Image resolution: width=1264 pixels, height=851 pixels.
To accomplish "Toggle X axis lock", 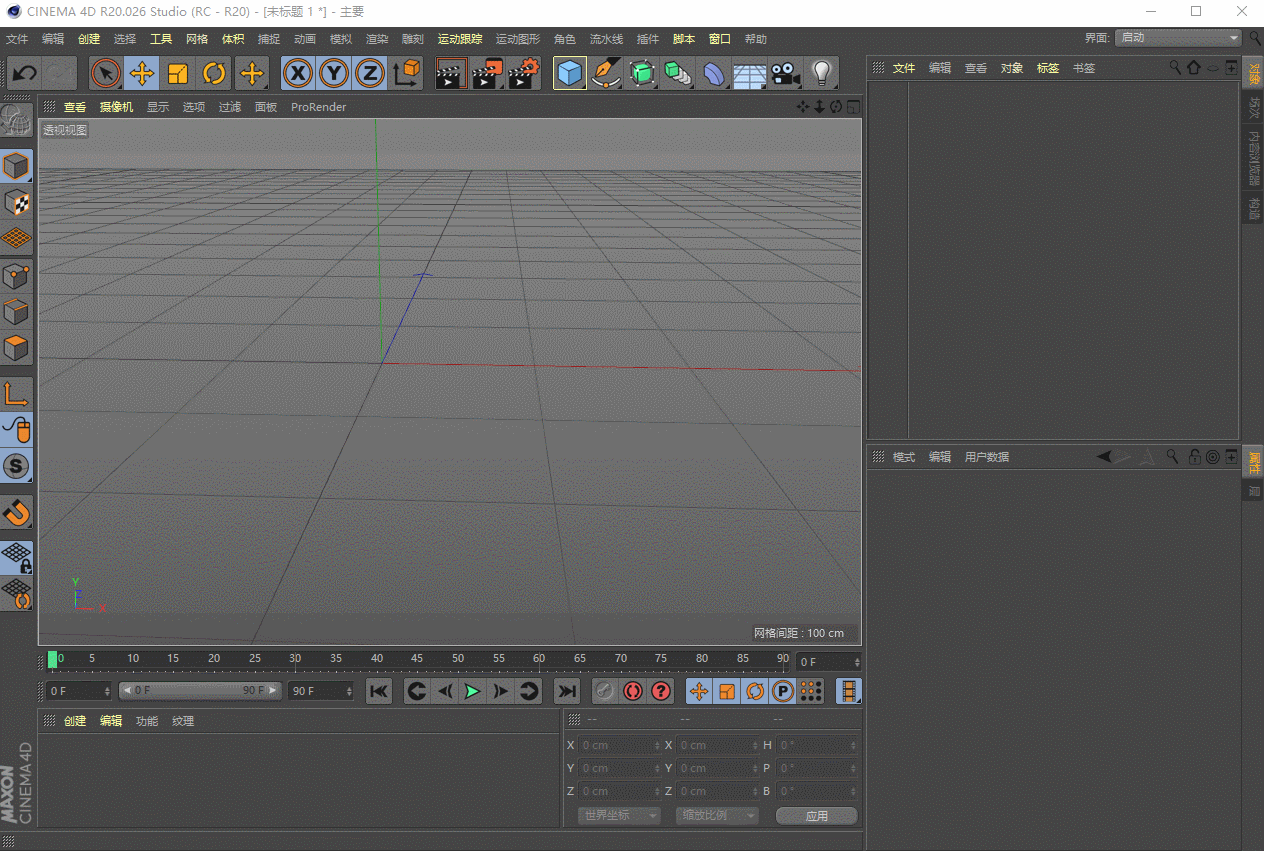I will click(298, 74).
